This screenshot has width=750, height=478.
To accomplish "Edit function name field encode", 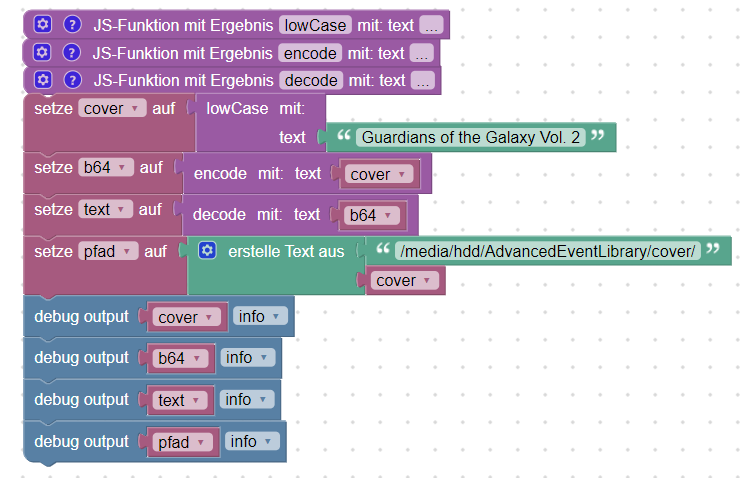I will click(x=310, y=53).
